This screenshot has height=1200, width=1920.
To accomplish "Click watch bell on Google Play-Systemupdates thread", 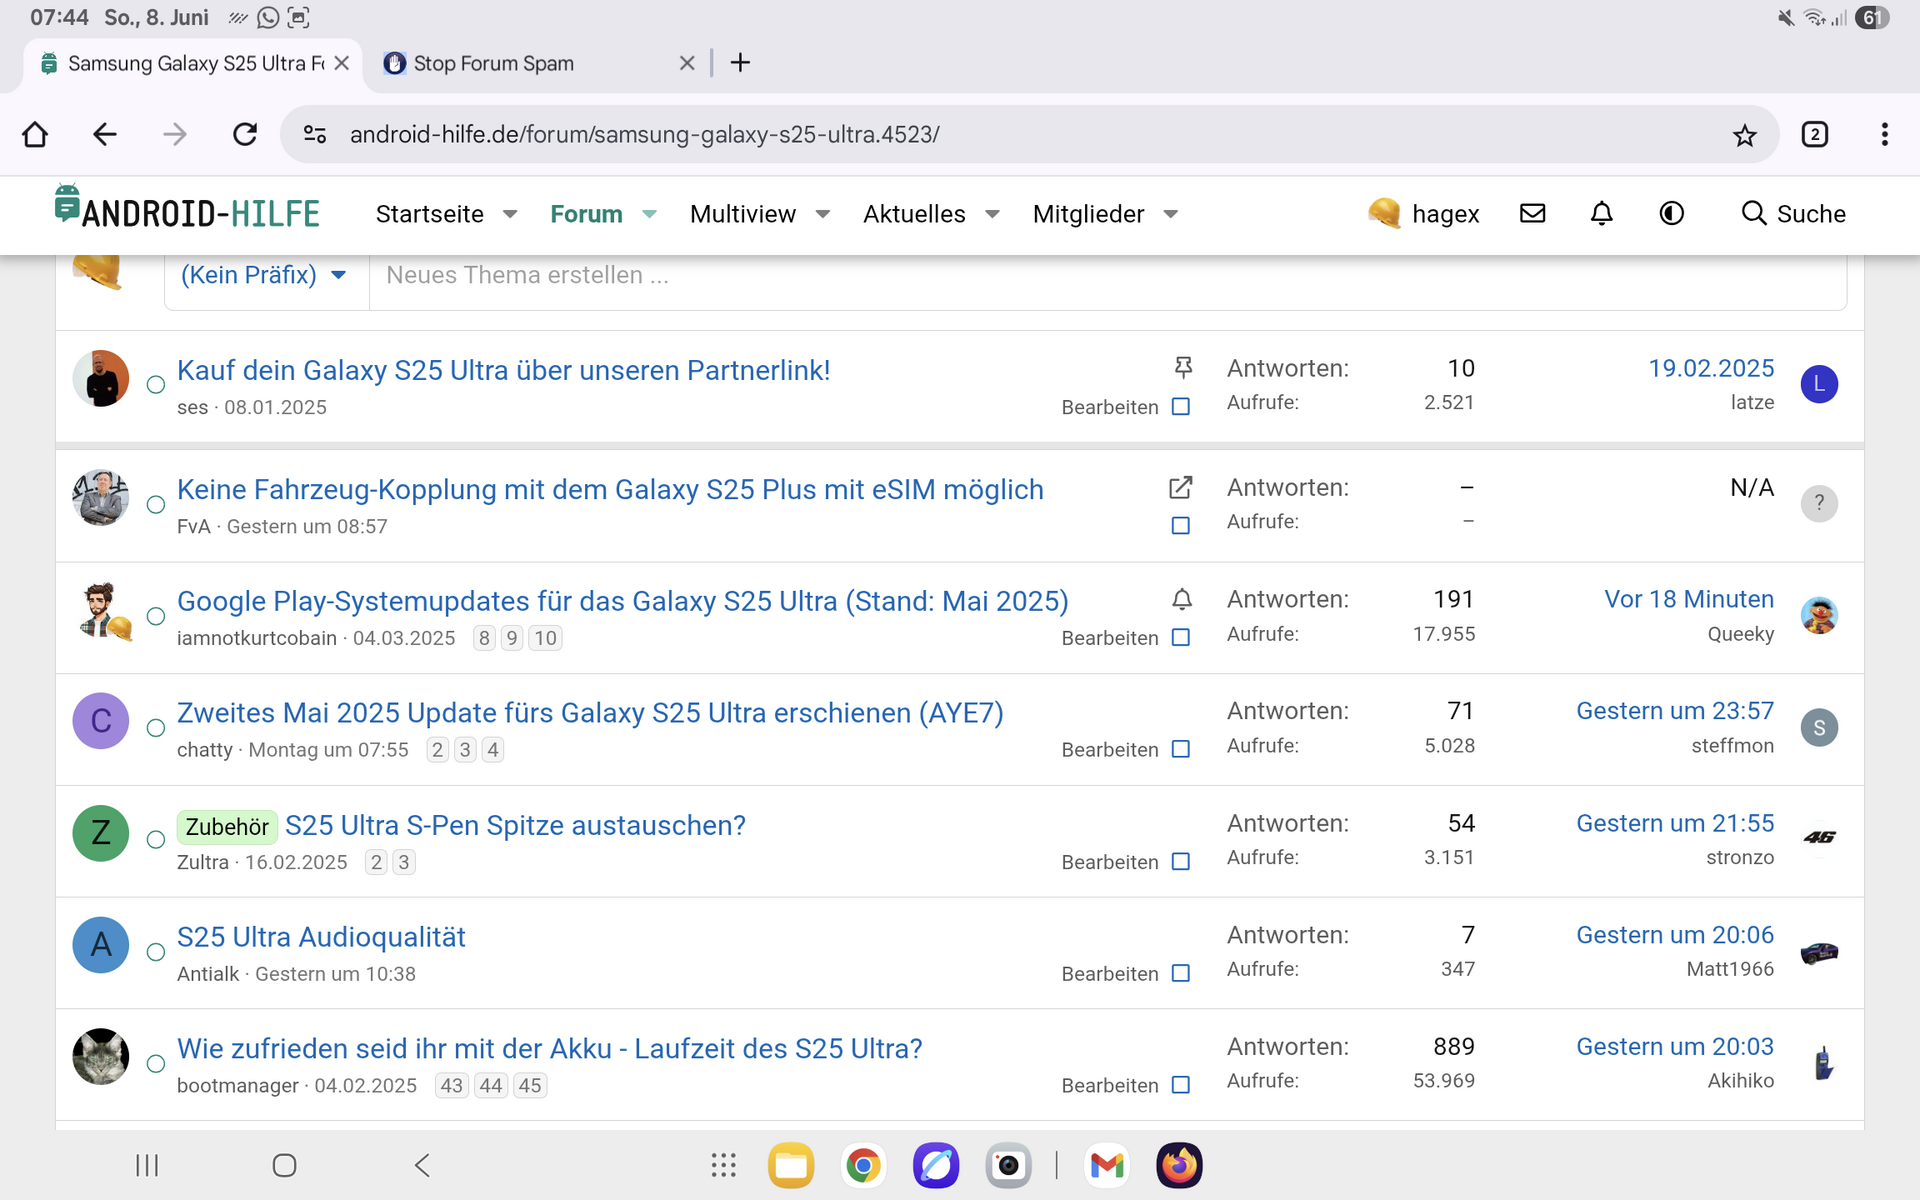I will point(1181,599).
